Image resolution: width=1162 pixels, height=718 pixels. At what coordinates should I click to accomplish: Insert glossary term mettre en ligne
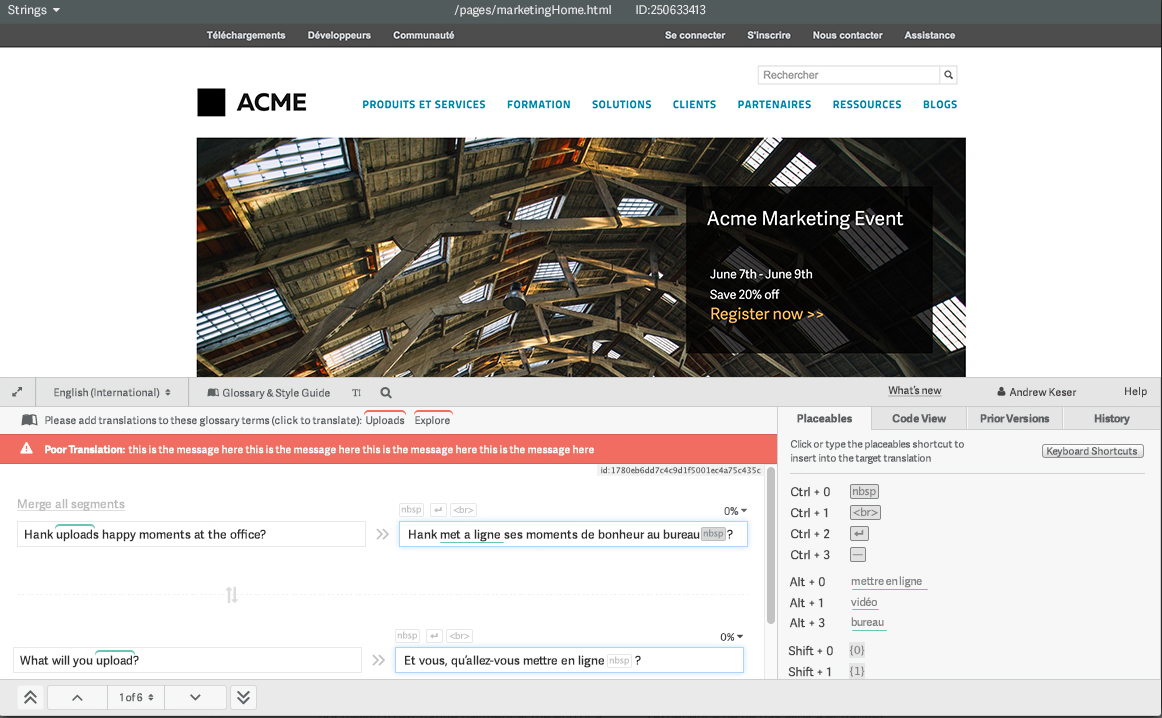[x=887, y=582]
